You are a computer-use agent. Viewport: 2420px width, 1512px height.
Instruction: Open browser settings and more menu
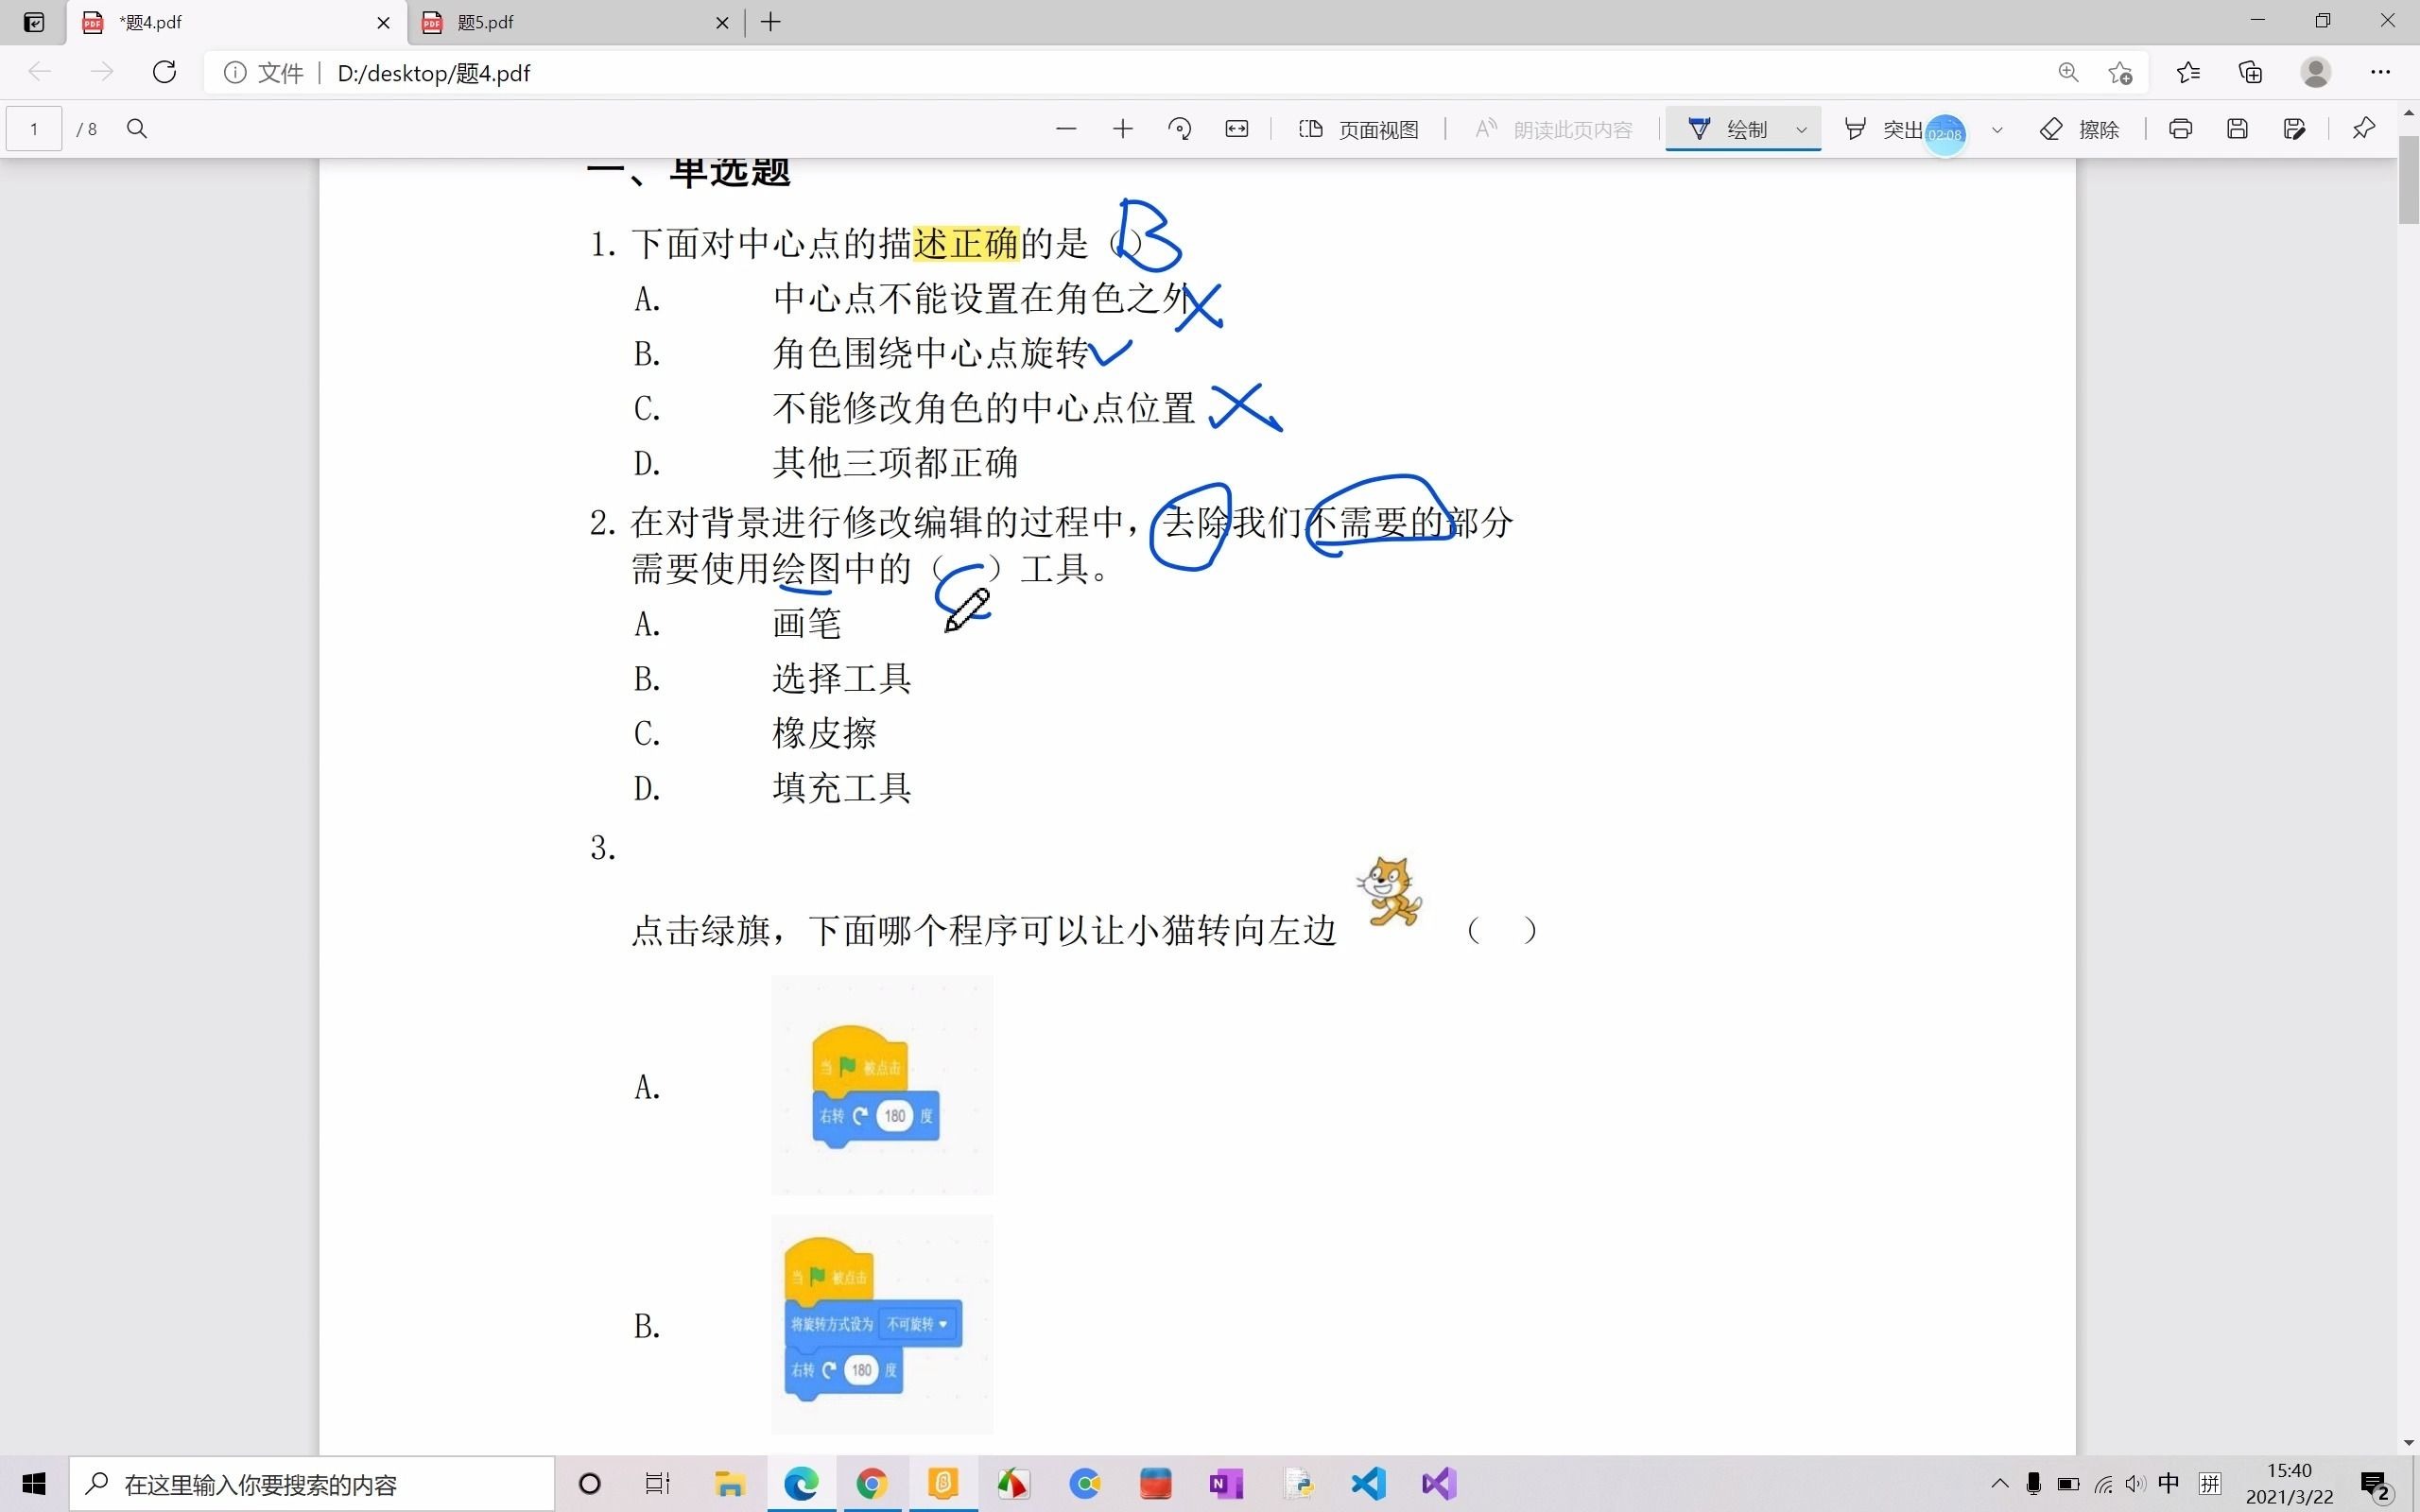(2380, 72)
